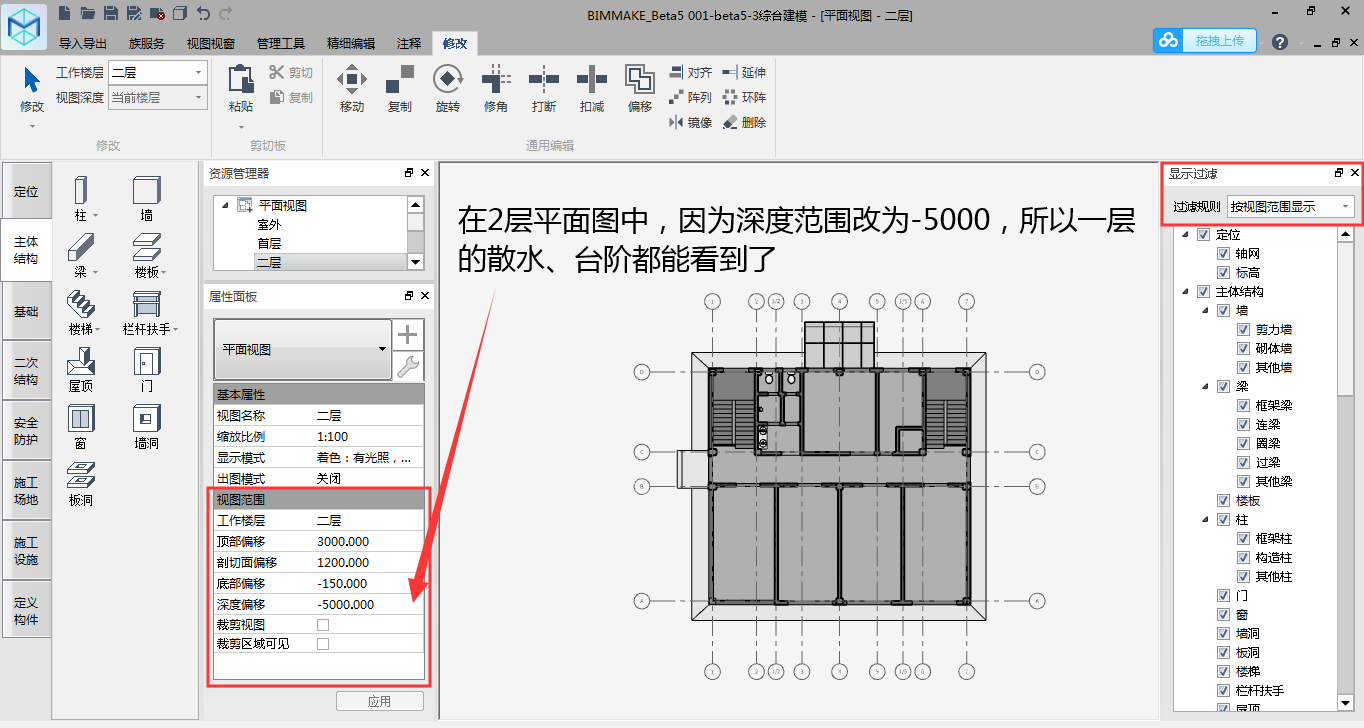This screenshot has width=1364, height=728.
Task: Click the 对齐 (Align) tool
Action: pos(690,73)
